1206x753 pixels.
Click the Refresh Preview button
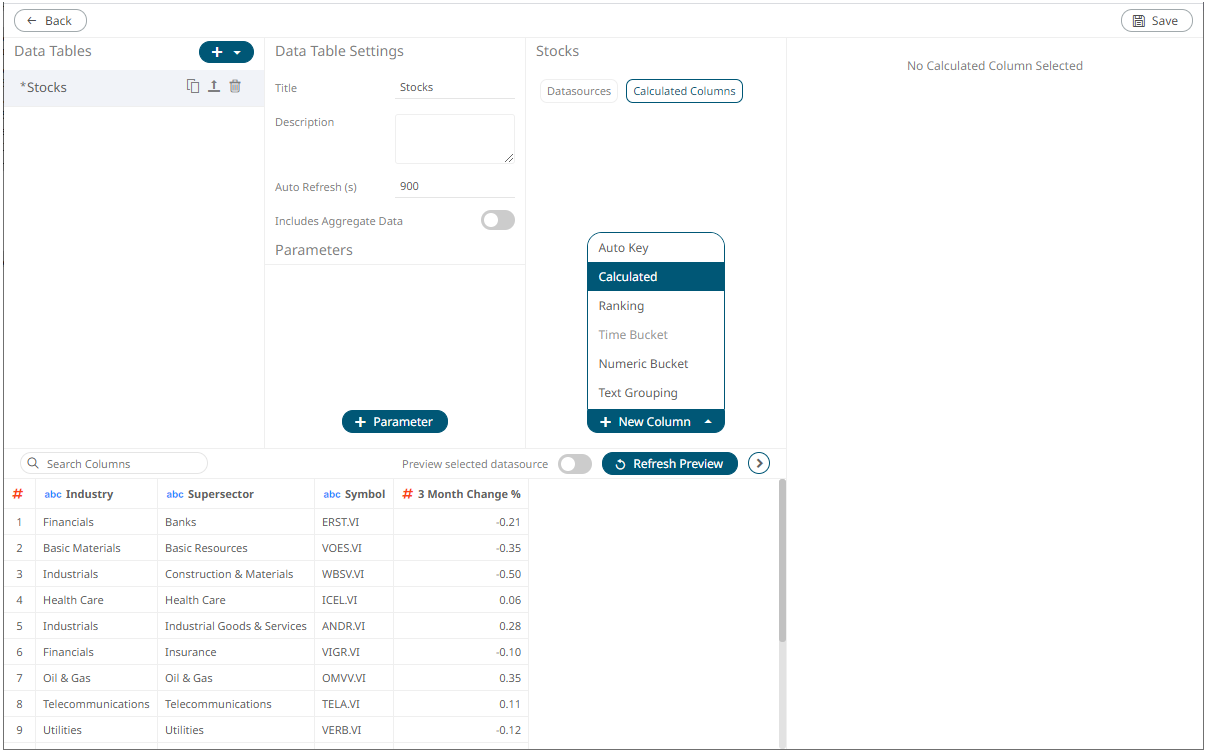click(670, 464)
